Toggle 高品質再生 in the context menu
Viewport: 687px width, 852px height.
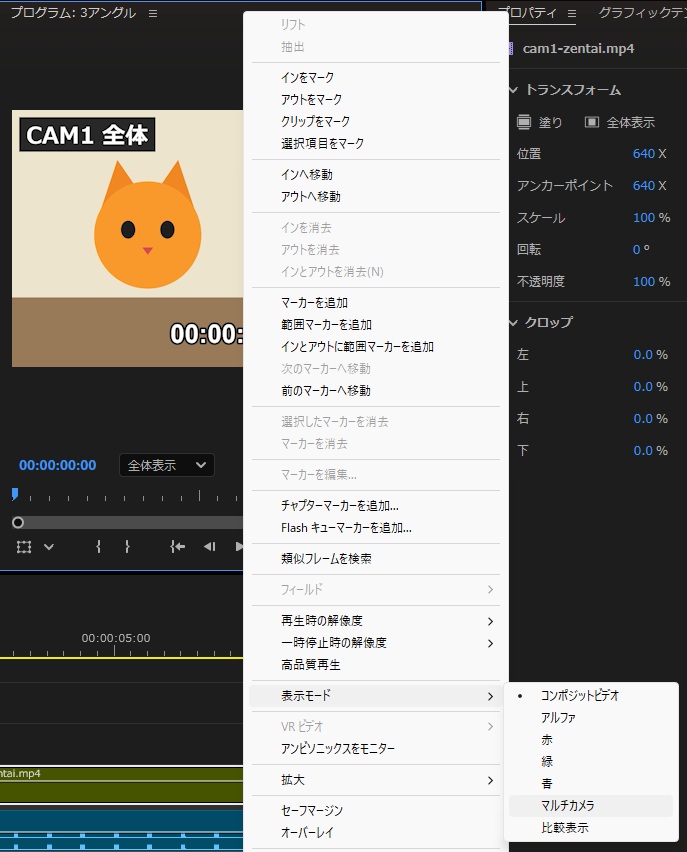[x=376, y=665]
